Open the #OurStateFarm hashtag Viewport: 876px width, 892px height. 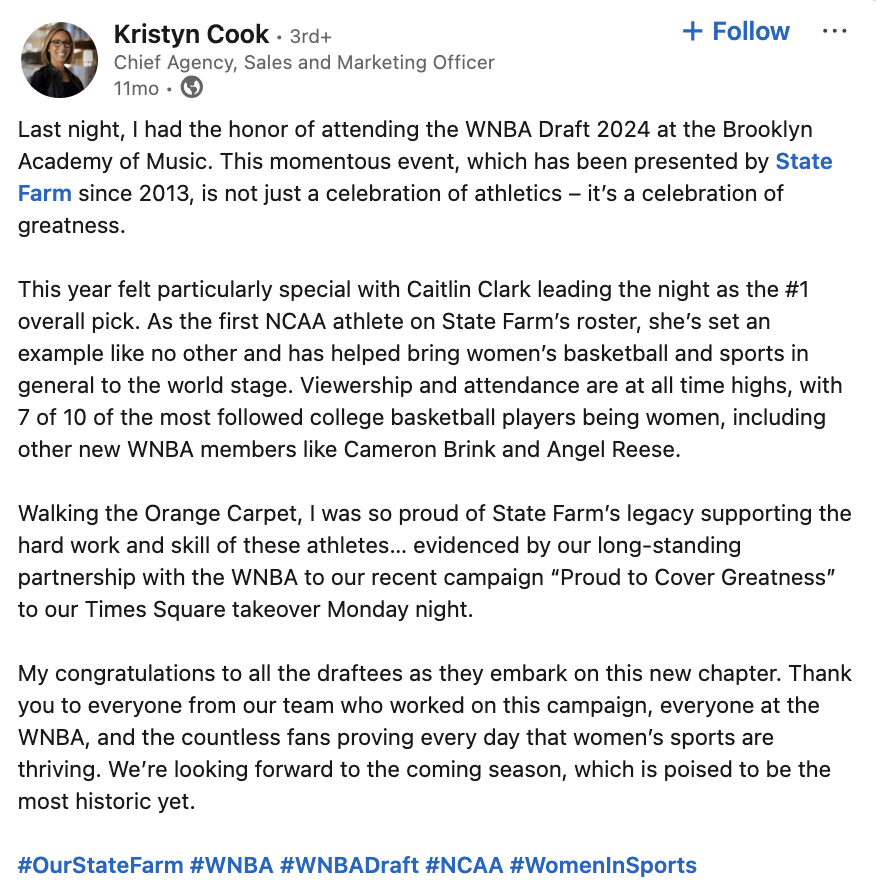click(101, 865)
